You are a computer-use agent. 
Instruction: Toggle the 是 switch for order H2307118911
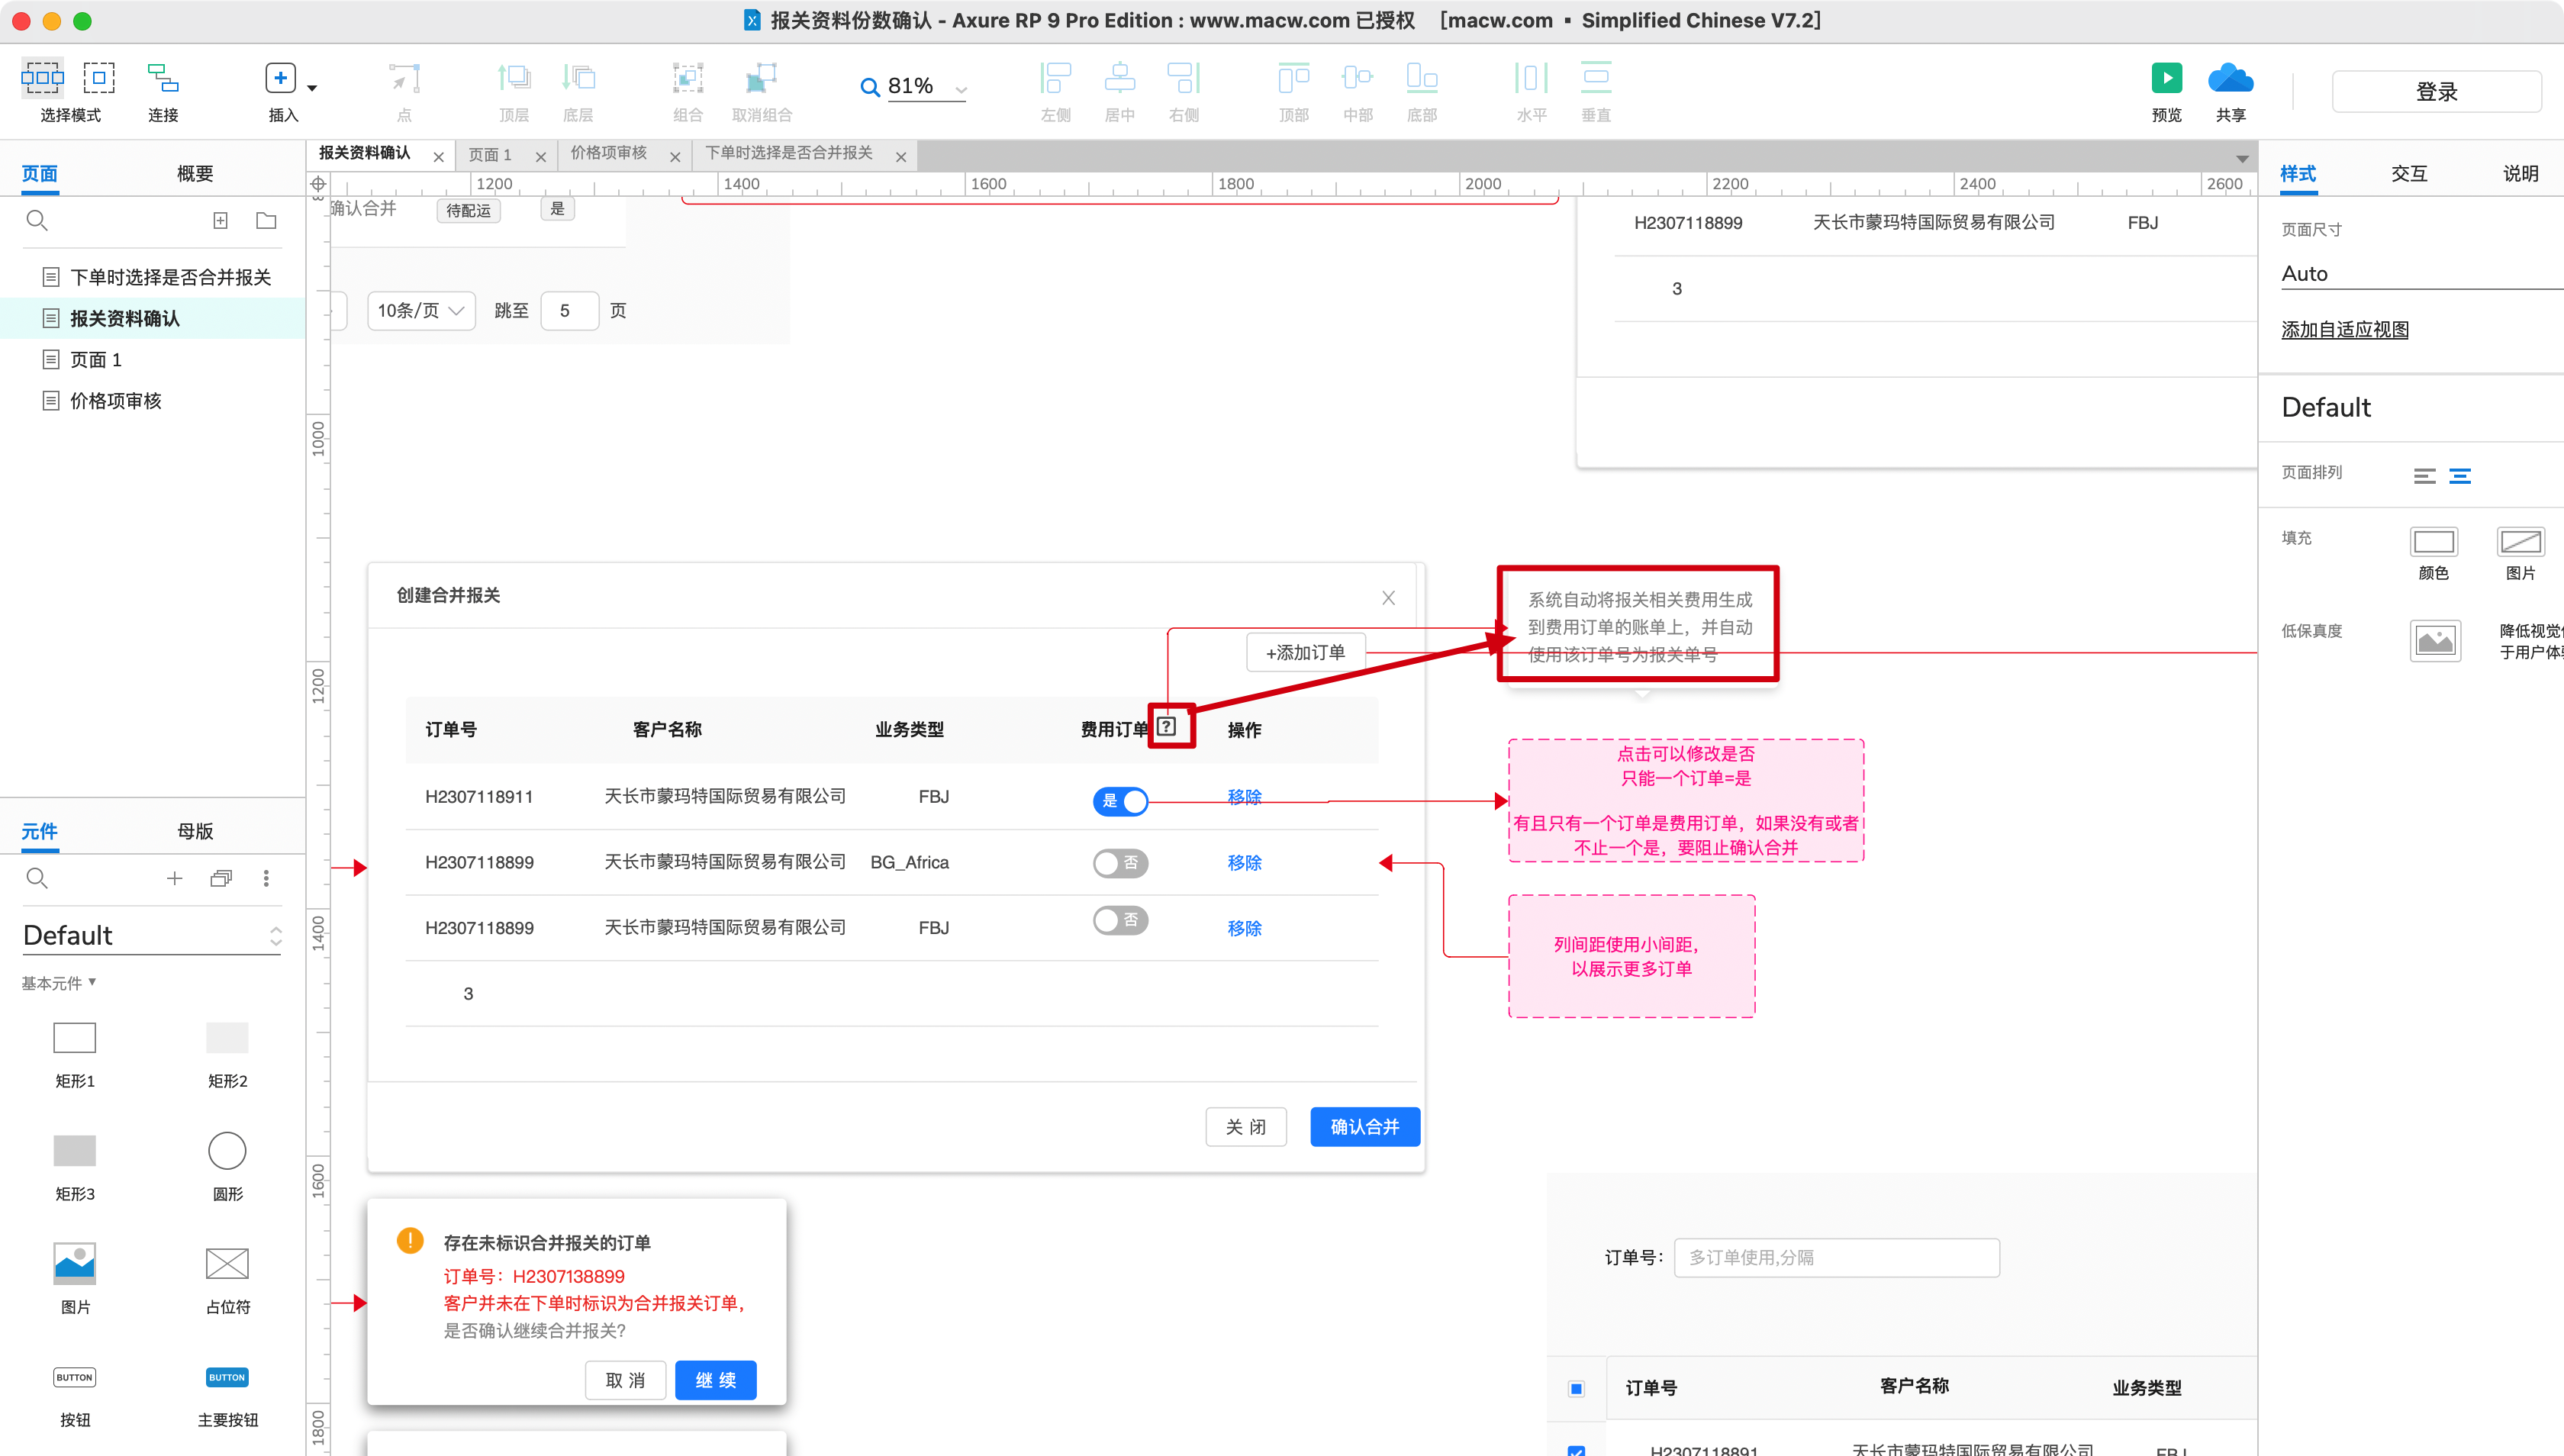click(x=1120, y=801)
